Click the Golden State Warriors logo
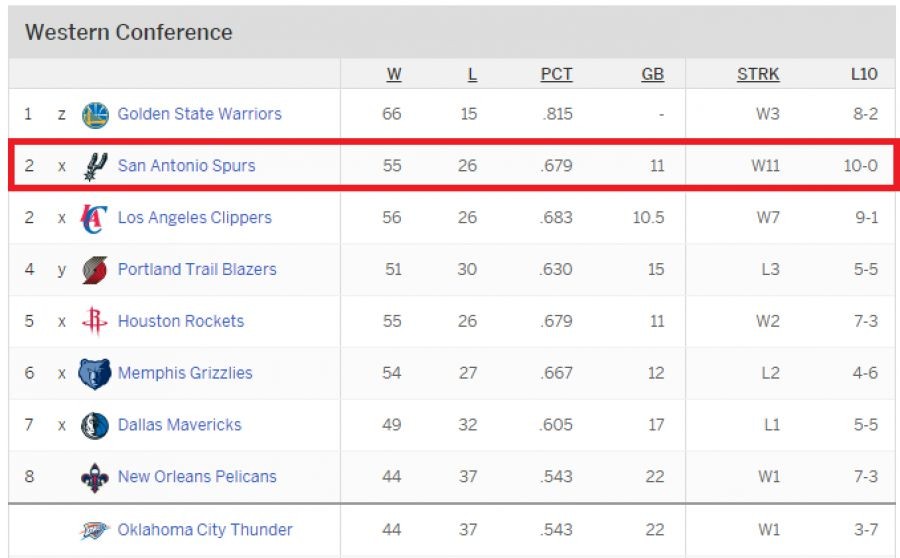This screenshot has width=900, height=558. click(95, 115)
